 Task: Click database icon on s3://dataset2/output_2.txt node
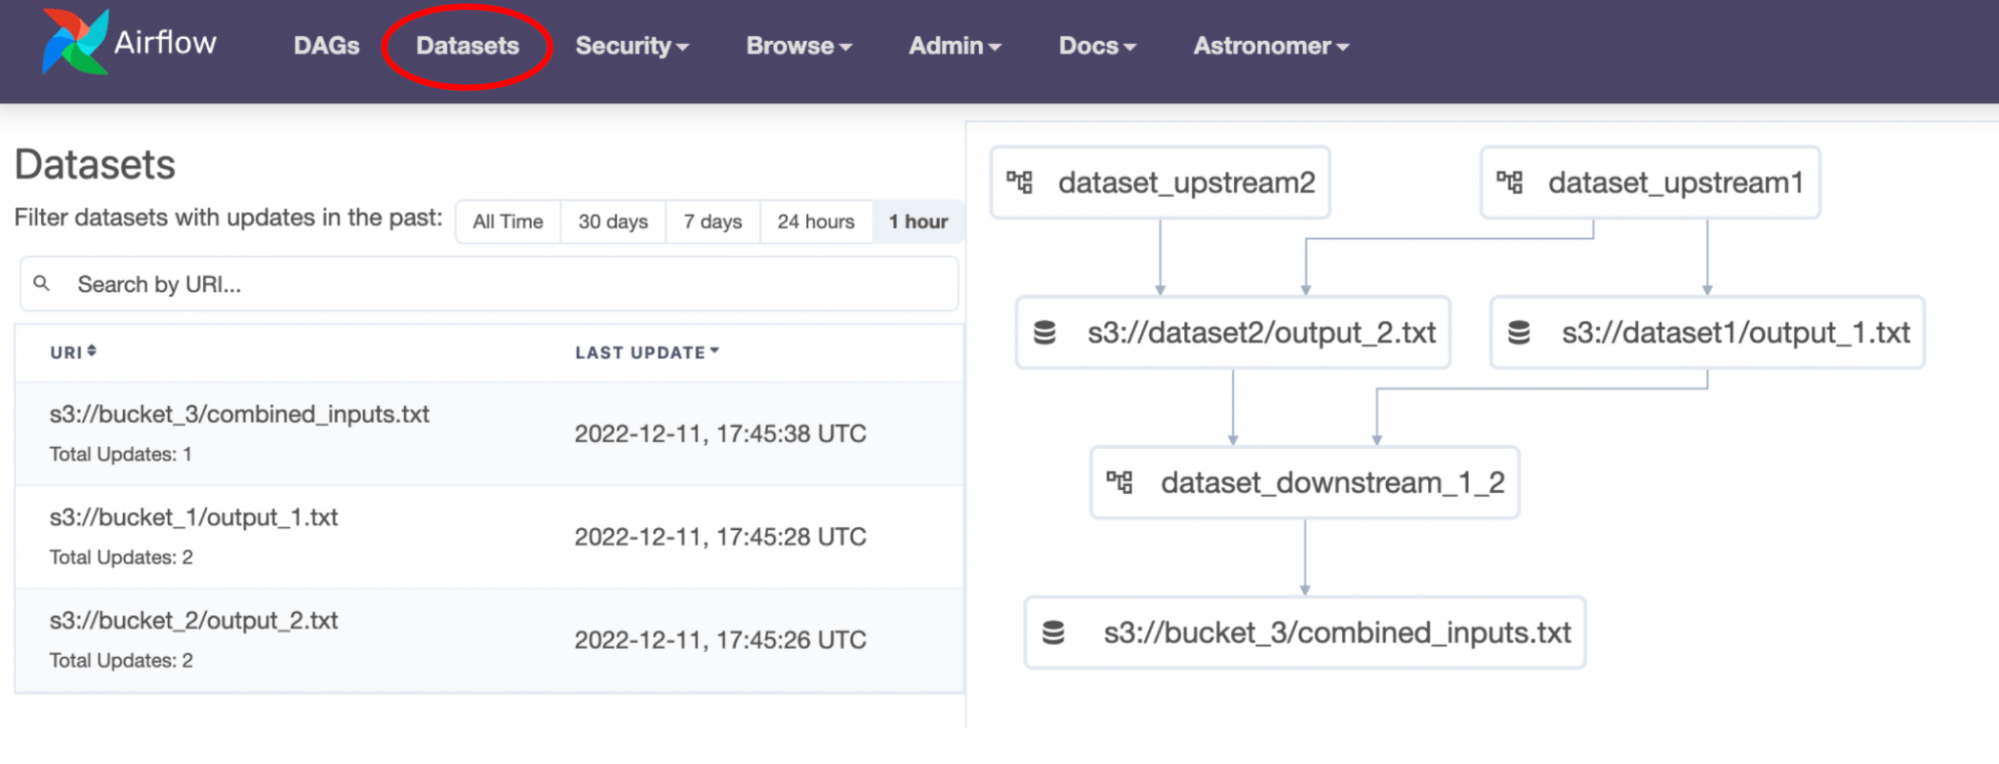1044,332
